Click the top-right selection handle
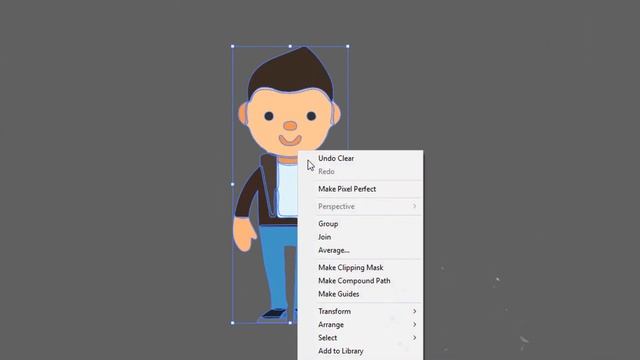 coord(348,47)
